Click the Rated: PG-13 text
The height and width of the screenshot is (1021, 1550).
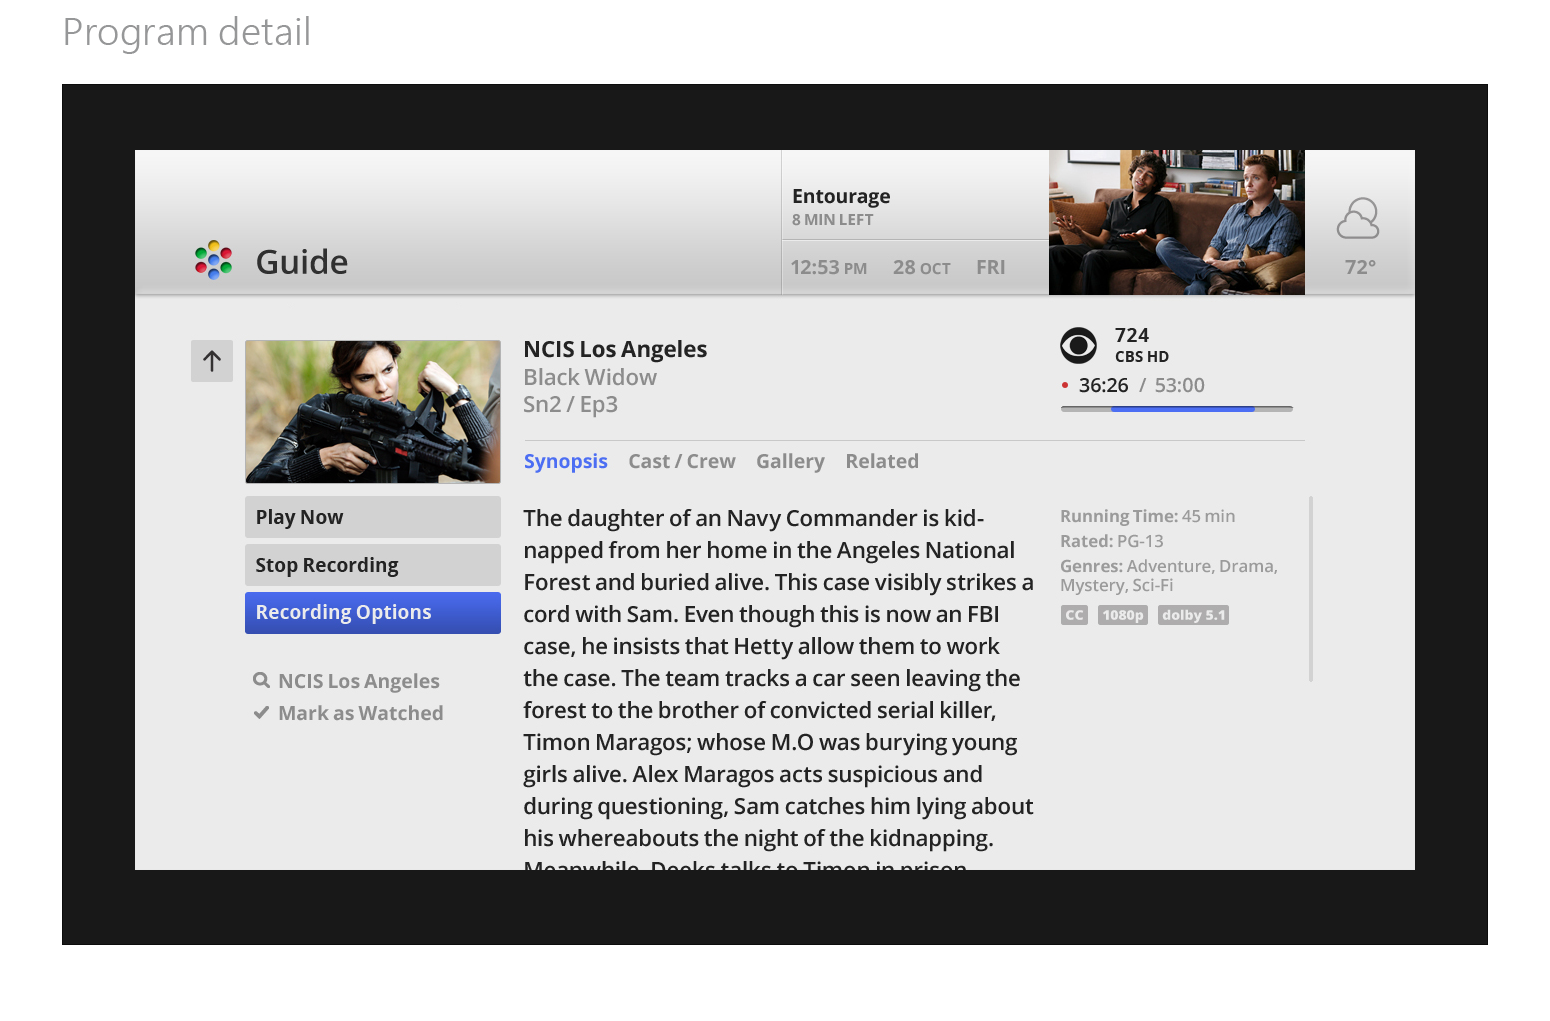[1112, 541]
